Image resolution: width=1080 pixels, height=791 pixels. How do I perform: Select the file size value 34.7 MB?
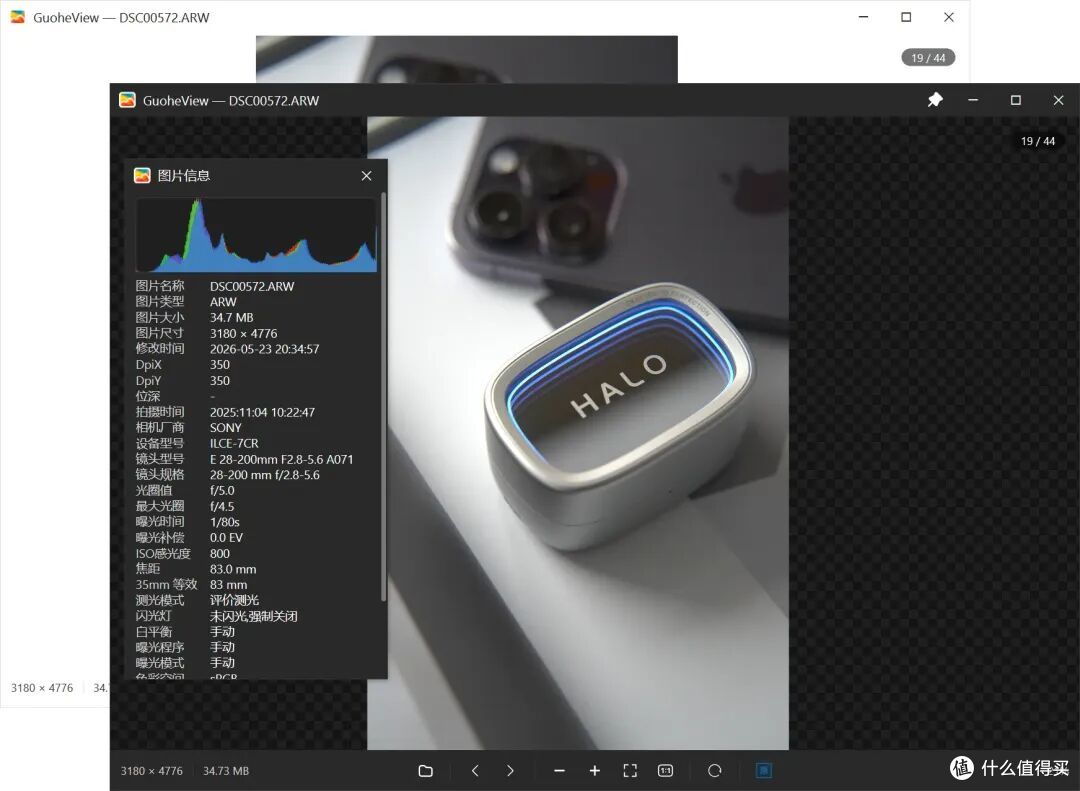tap(231, 318)
